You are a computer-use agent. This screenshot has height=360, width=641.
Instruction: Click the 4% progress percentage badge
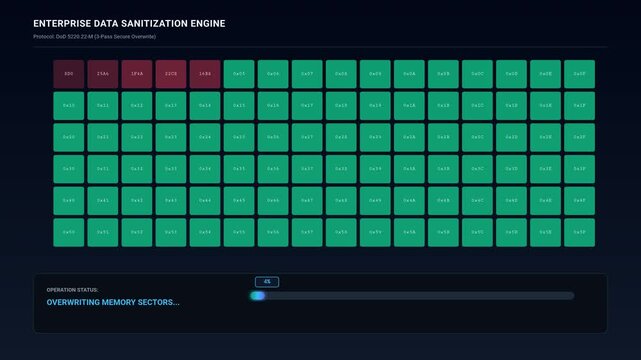(x=267, y=282)
